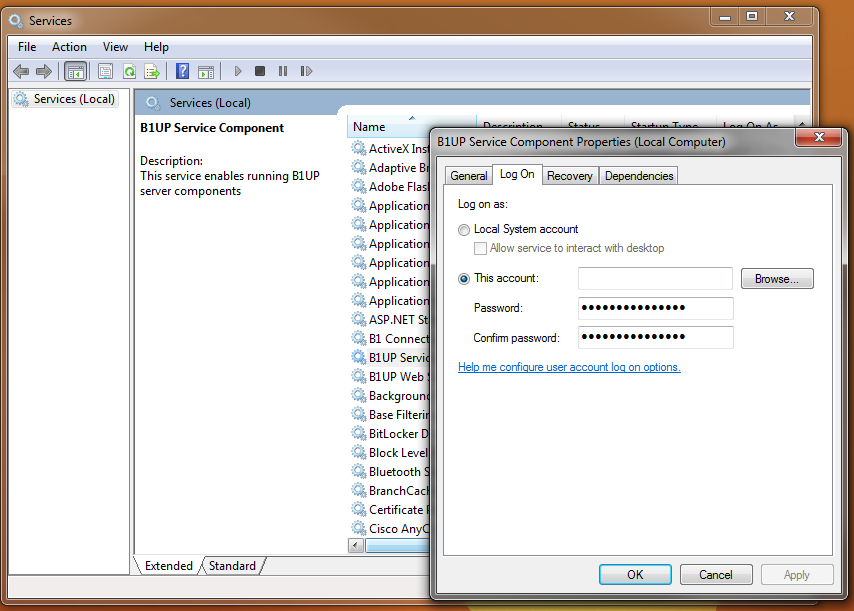854x611 pixels.
Task: Click the This account text field
Action: tap(655, 279)
